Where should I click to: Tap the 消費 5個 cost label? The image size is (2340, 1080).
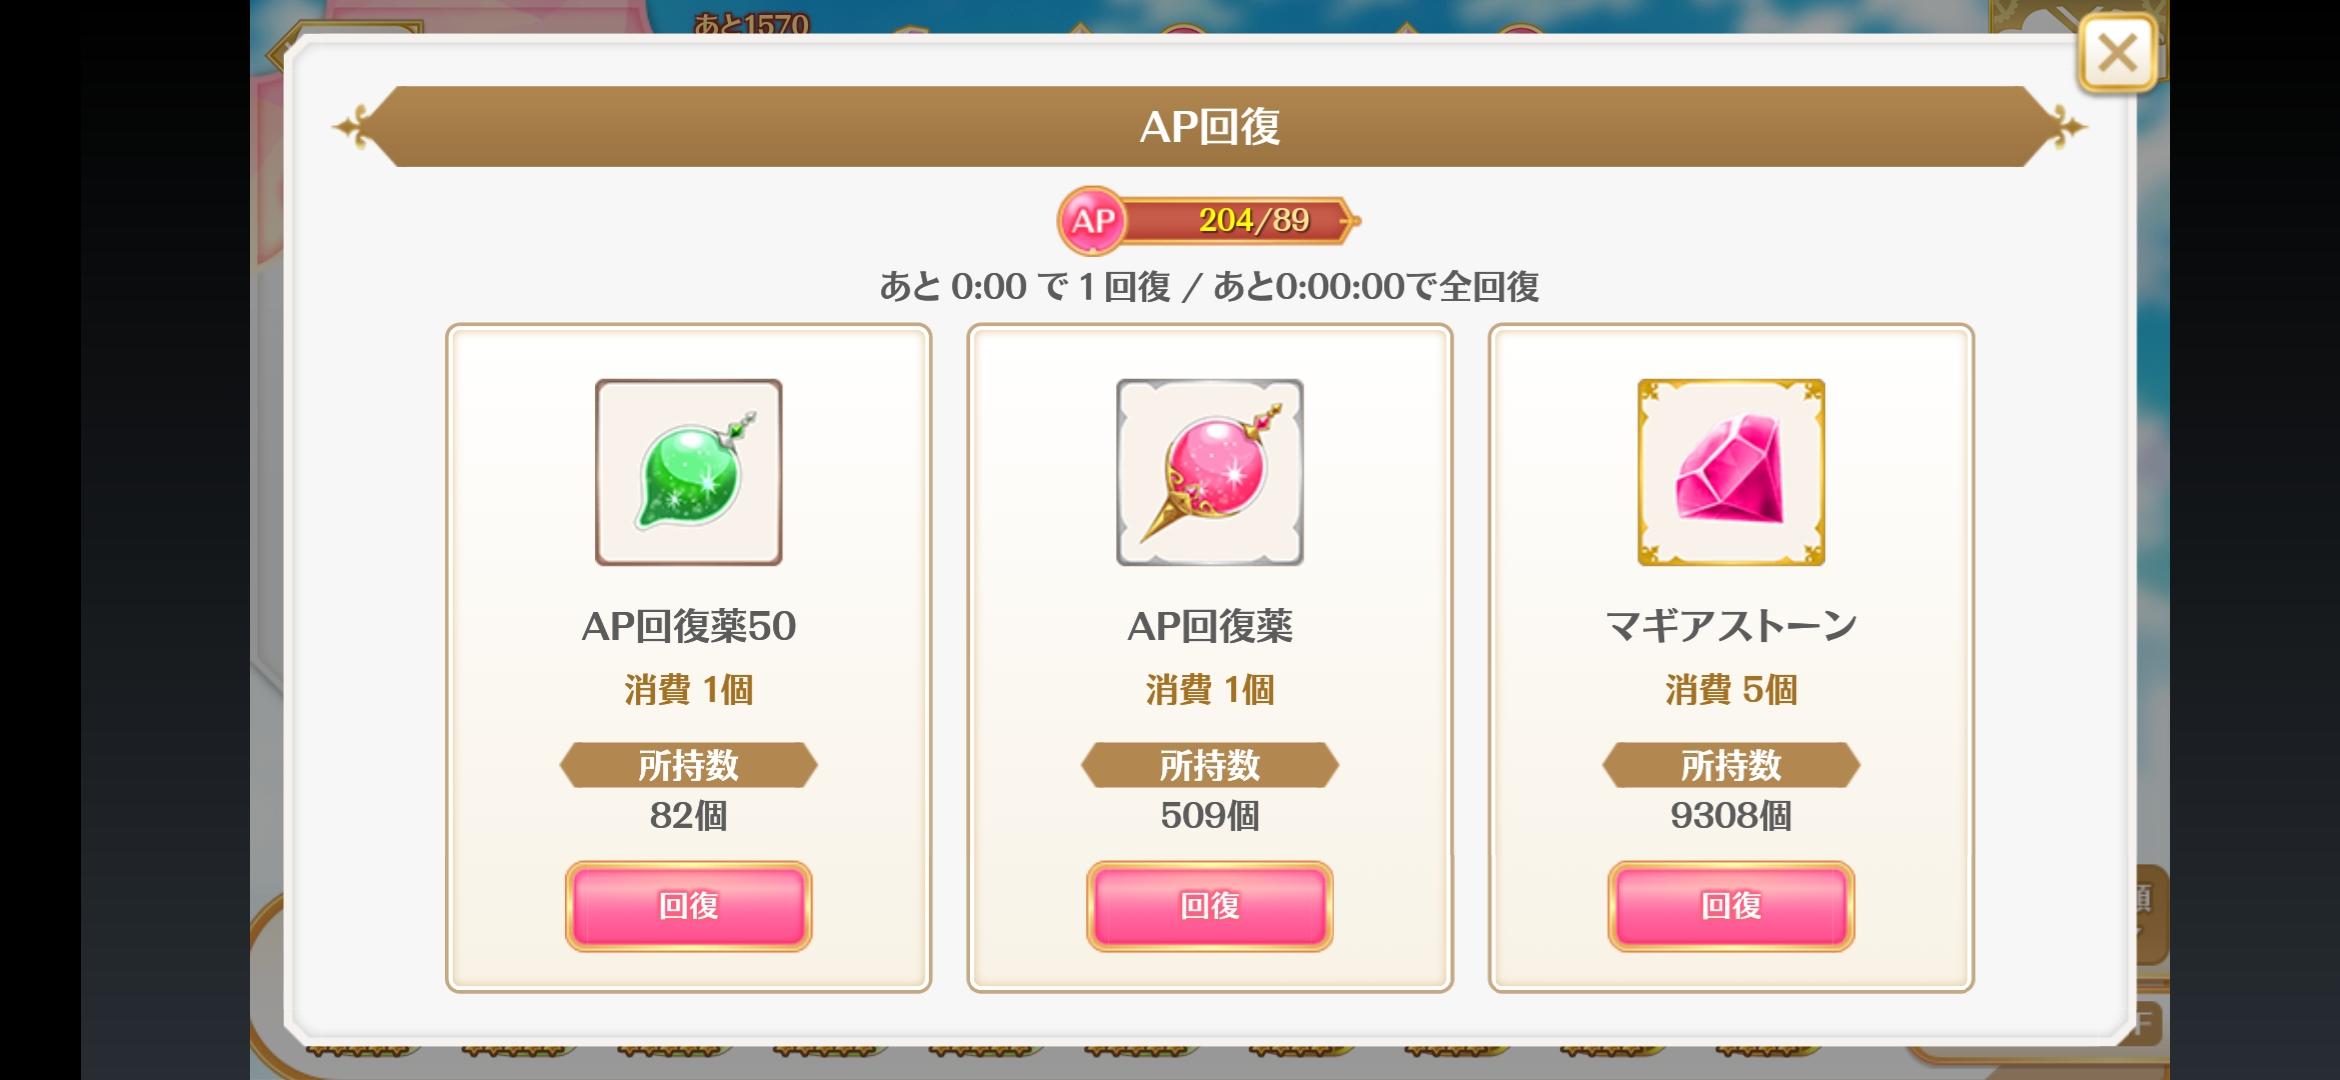coord(1731,690)
